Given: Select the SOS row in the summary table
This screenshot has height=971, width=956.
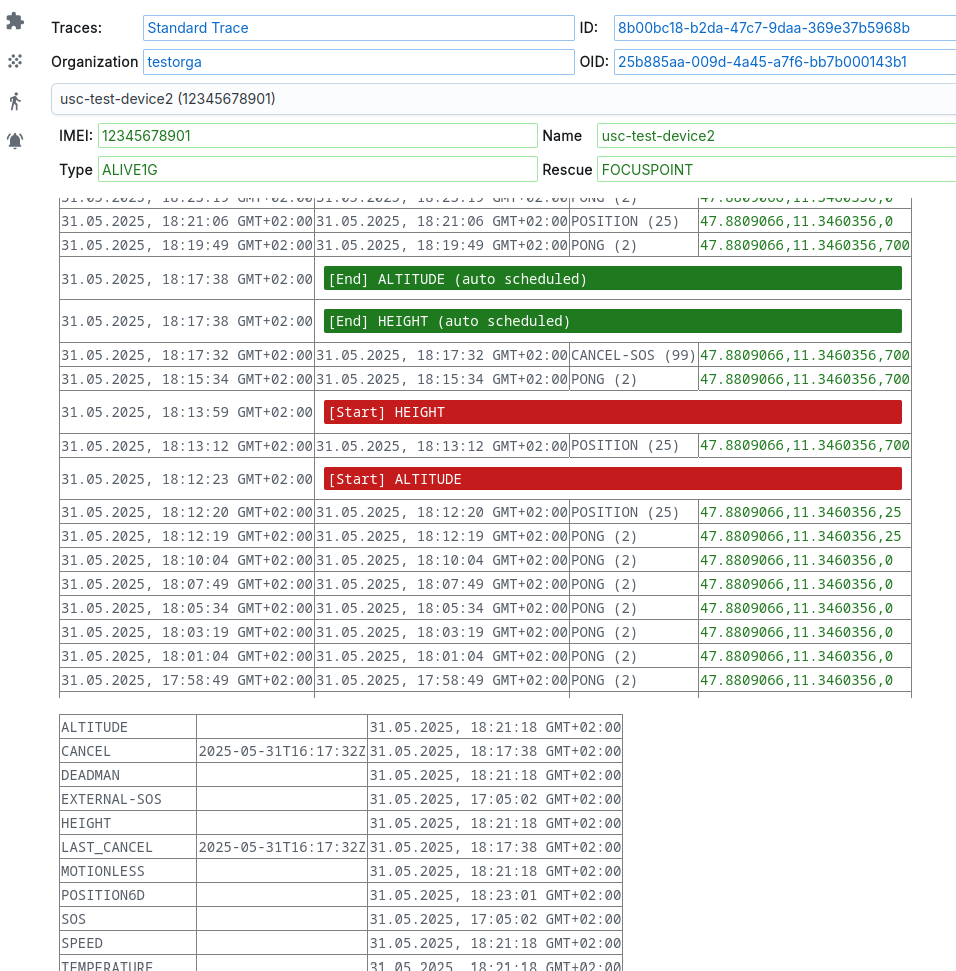Looking at the screenshot, I should [x=127, y=919].
